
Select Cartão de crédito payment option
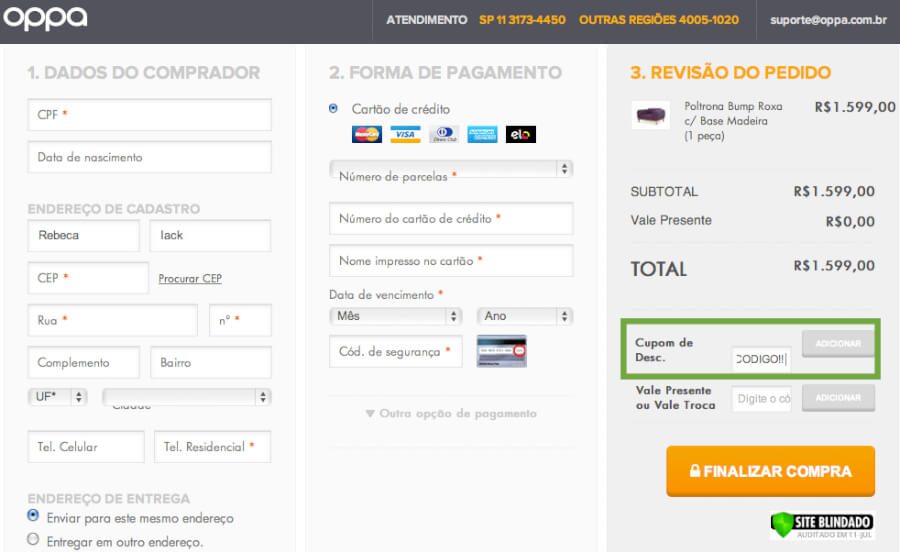click(334, 108)
